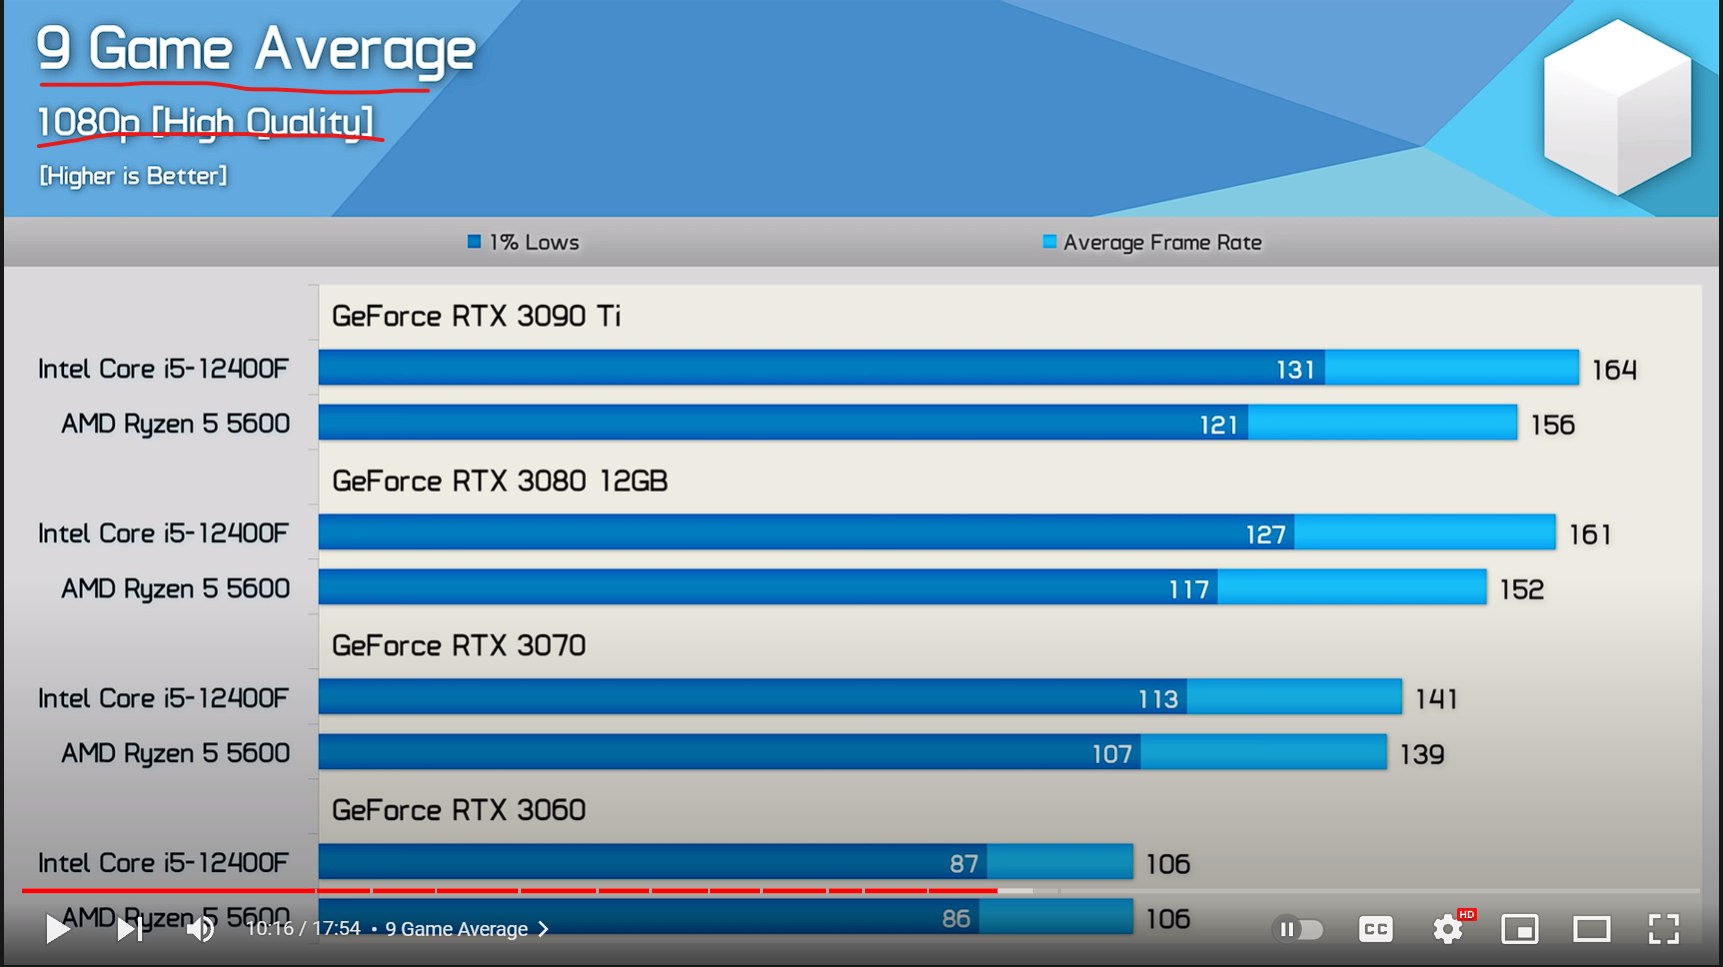Click the 'GeForce RTX 3070' heading
The image size is (1723, 967).
[x=459, y=646]
